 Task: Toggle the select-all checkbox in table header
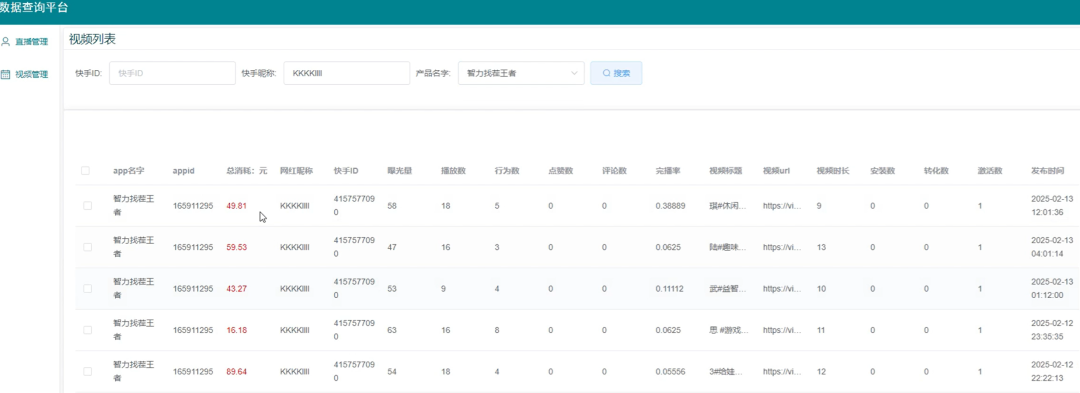tap(85, 171)
